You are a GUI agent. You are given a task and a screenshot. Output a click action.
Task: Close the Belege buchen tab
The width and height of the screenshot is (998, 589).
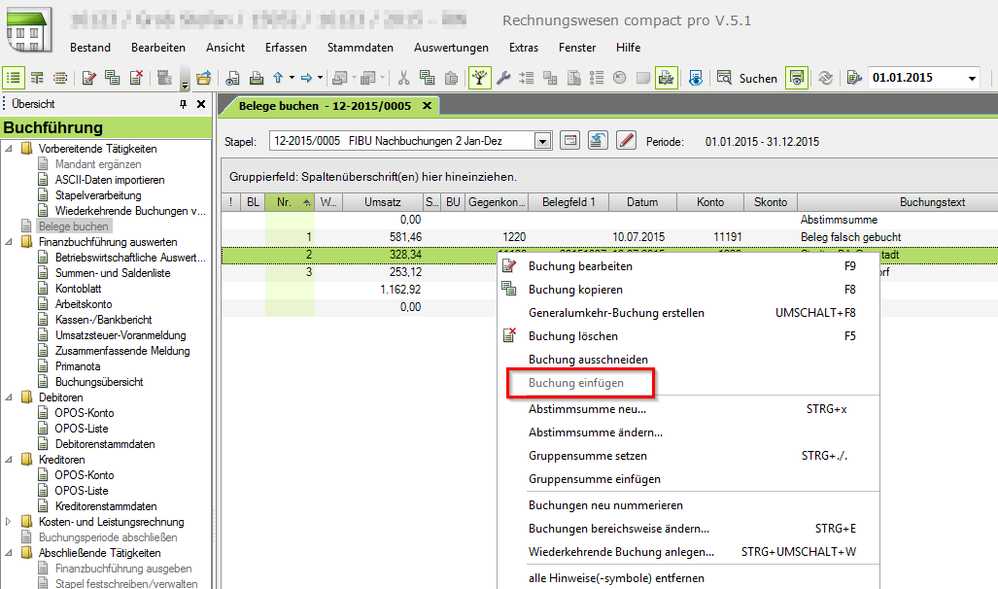pos(427,105)
